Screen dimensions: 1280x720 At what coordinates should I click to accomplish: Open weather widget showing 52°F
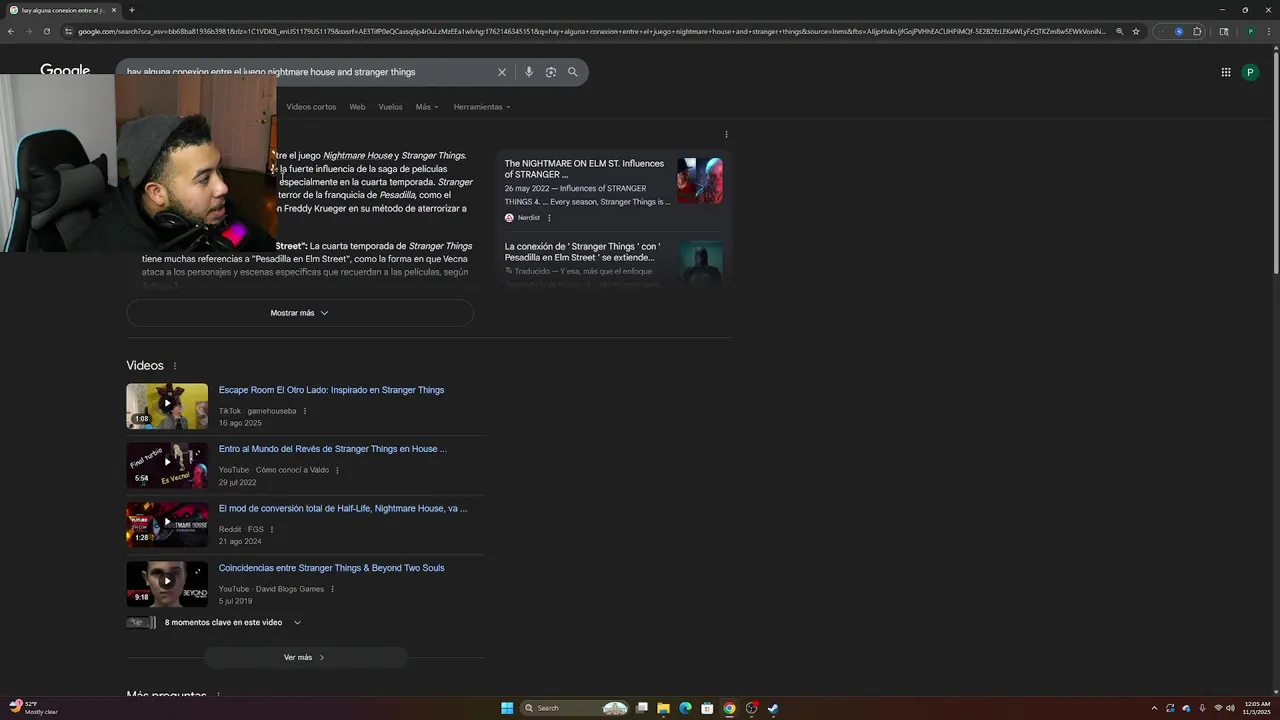coord(35,708)
